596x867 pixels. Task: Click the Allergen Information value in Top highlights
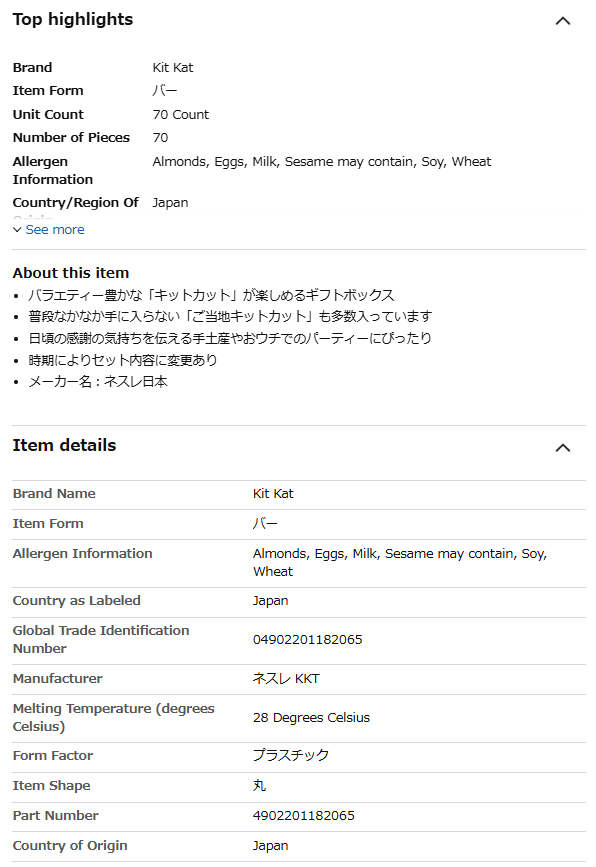322,161
